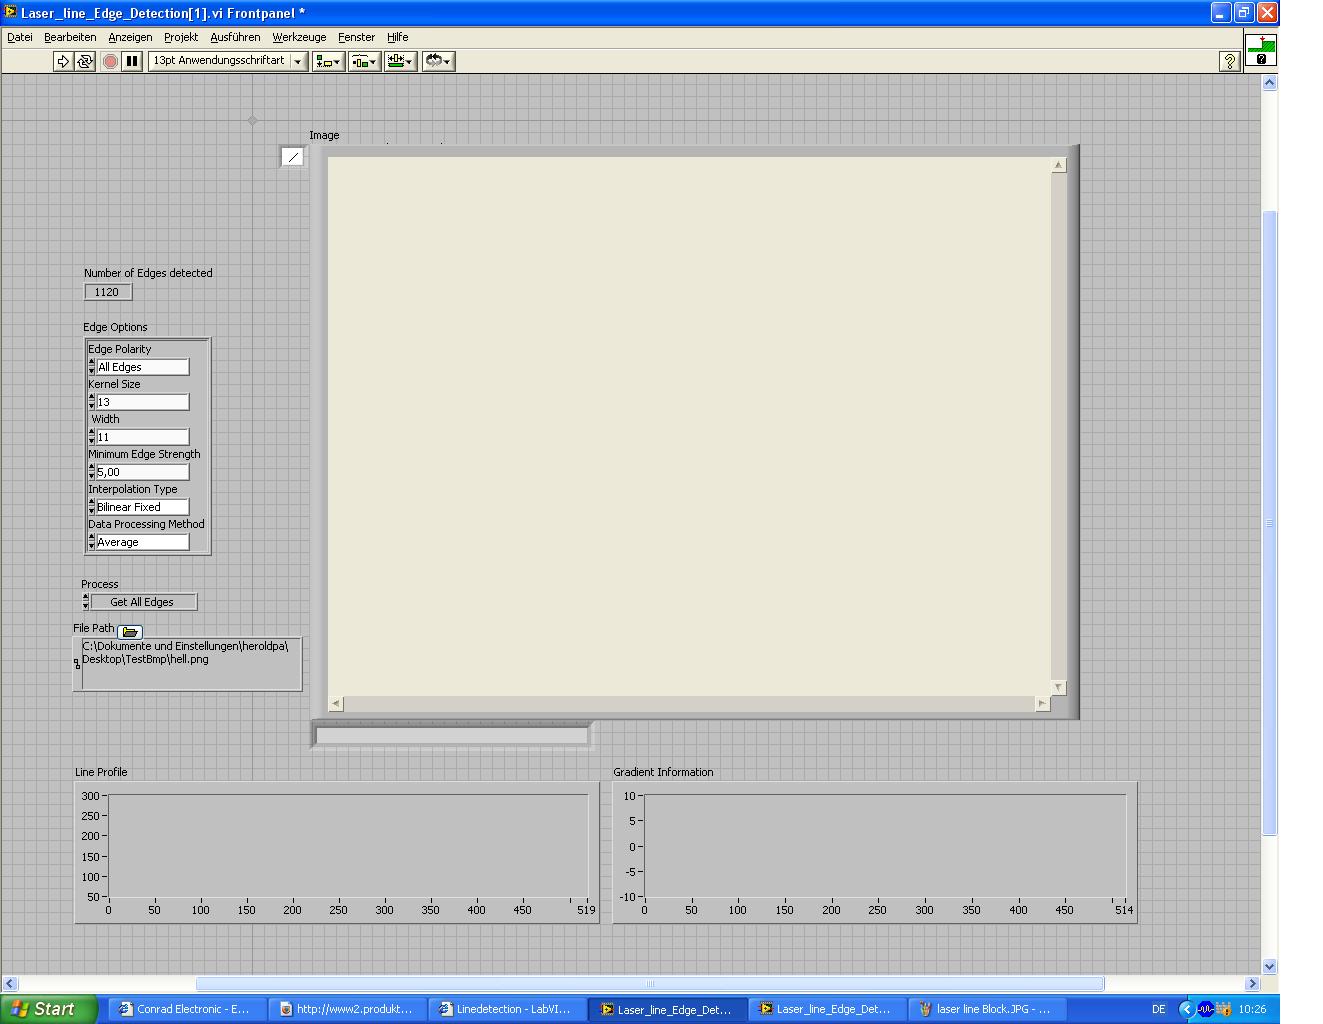Click the Minimum Edge Strength field
This screenshot has width=1323, height=1024.
(142, 472)
